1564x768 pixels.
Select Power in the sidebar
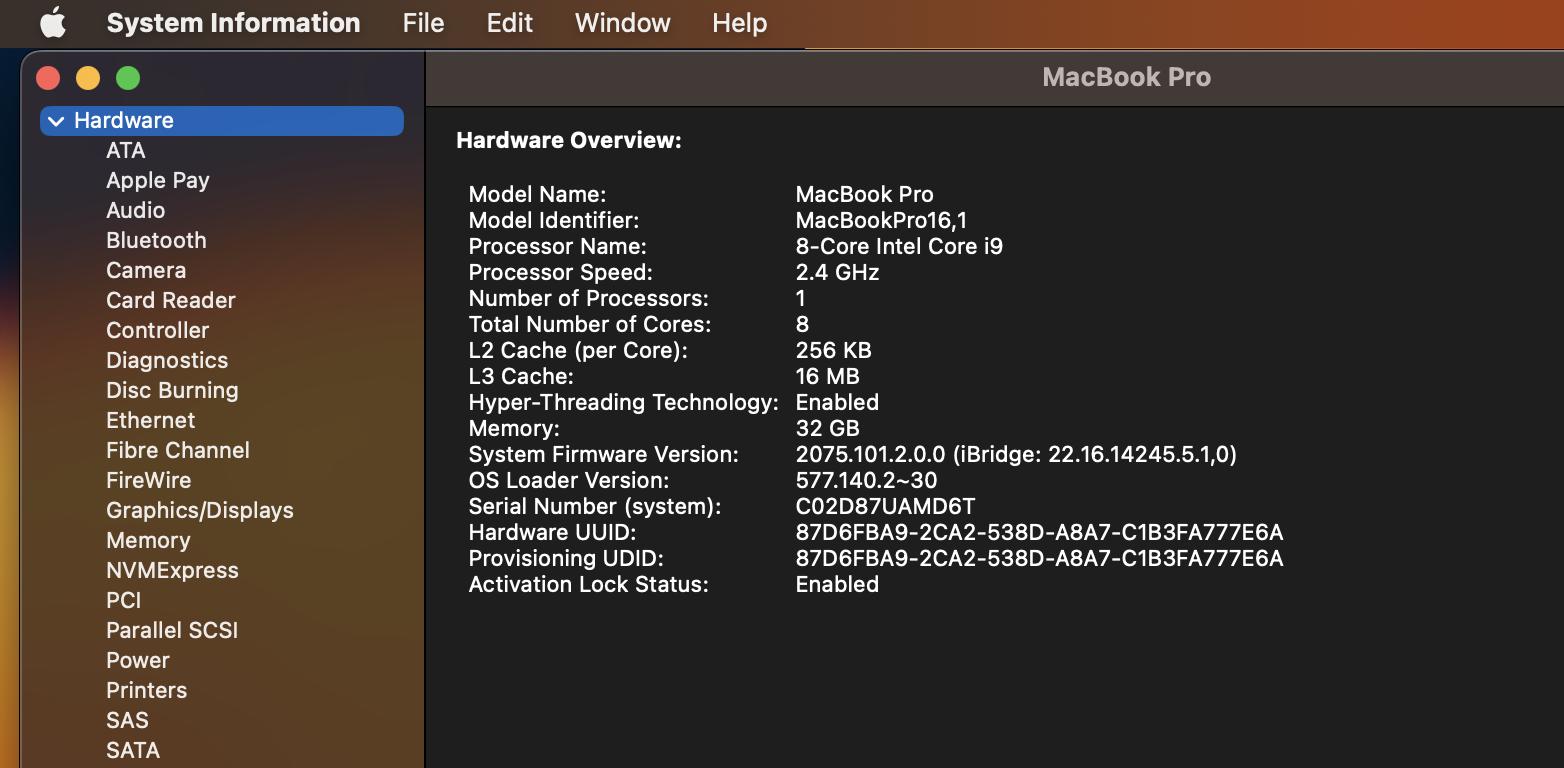(138, 660)
